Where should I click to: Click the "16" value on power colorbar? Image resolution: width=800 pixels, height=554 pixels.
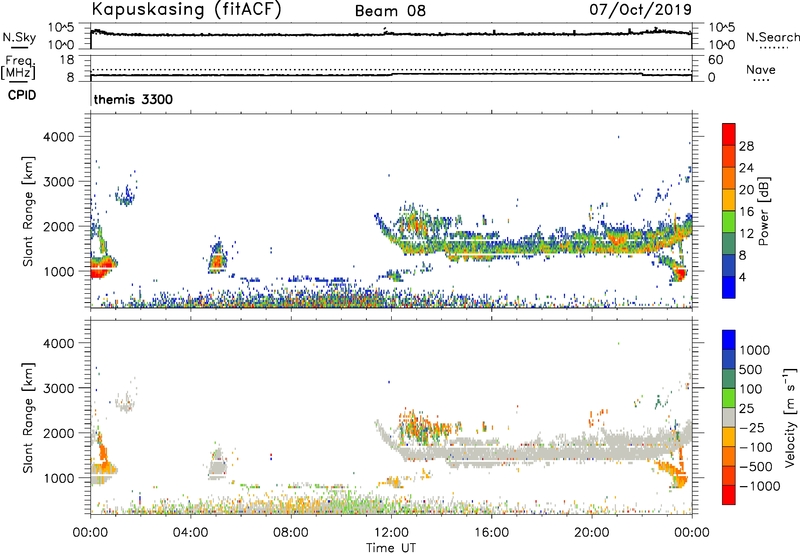tap(746, 211)
